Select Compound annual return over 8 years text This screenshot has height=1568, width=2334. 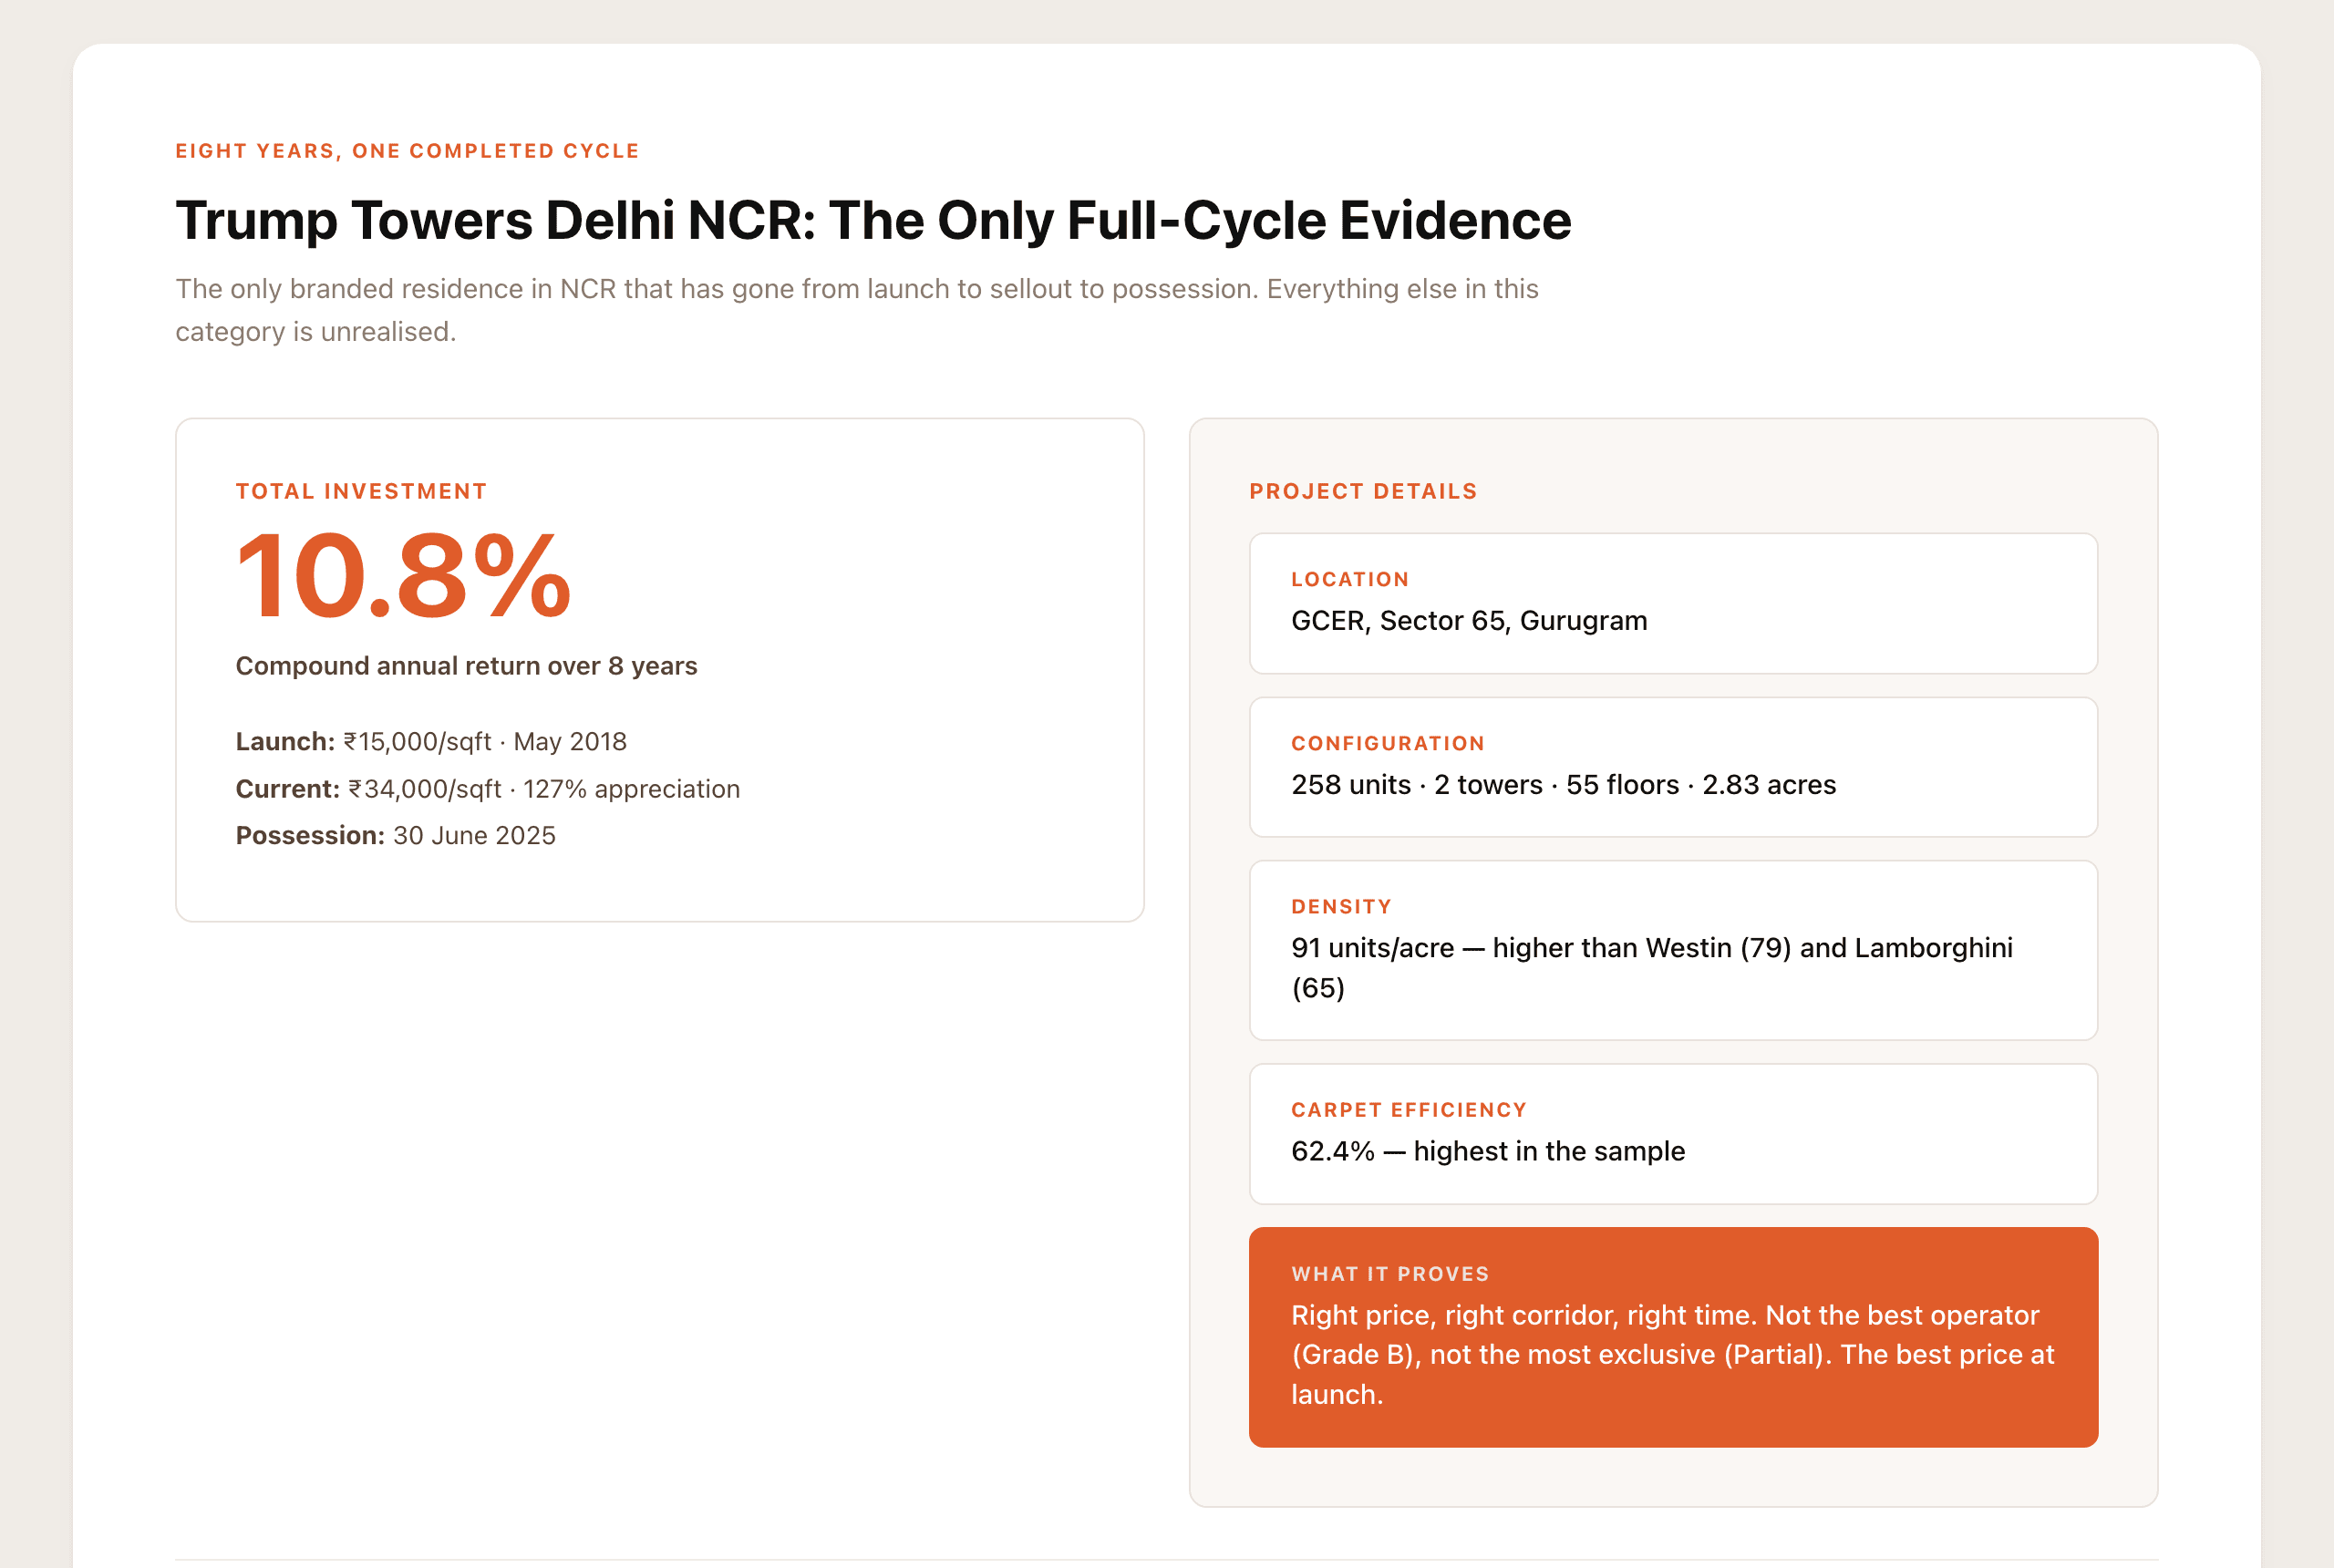pos(466,666)
